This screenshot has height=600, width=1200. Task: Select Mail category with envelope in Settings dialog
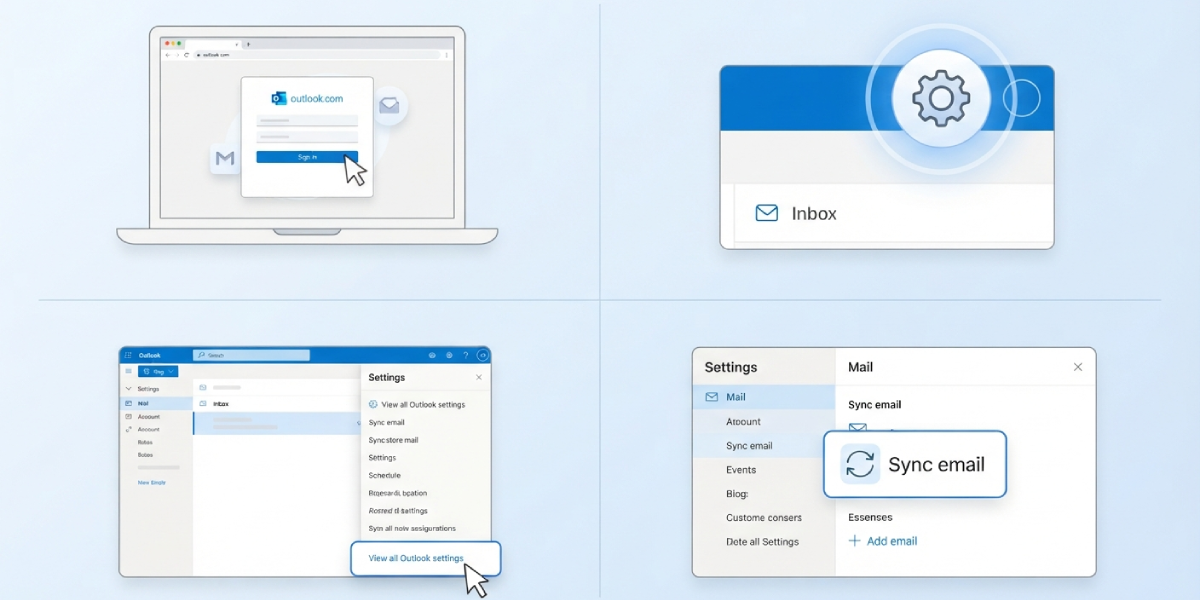[764, 397]
